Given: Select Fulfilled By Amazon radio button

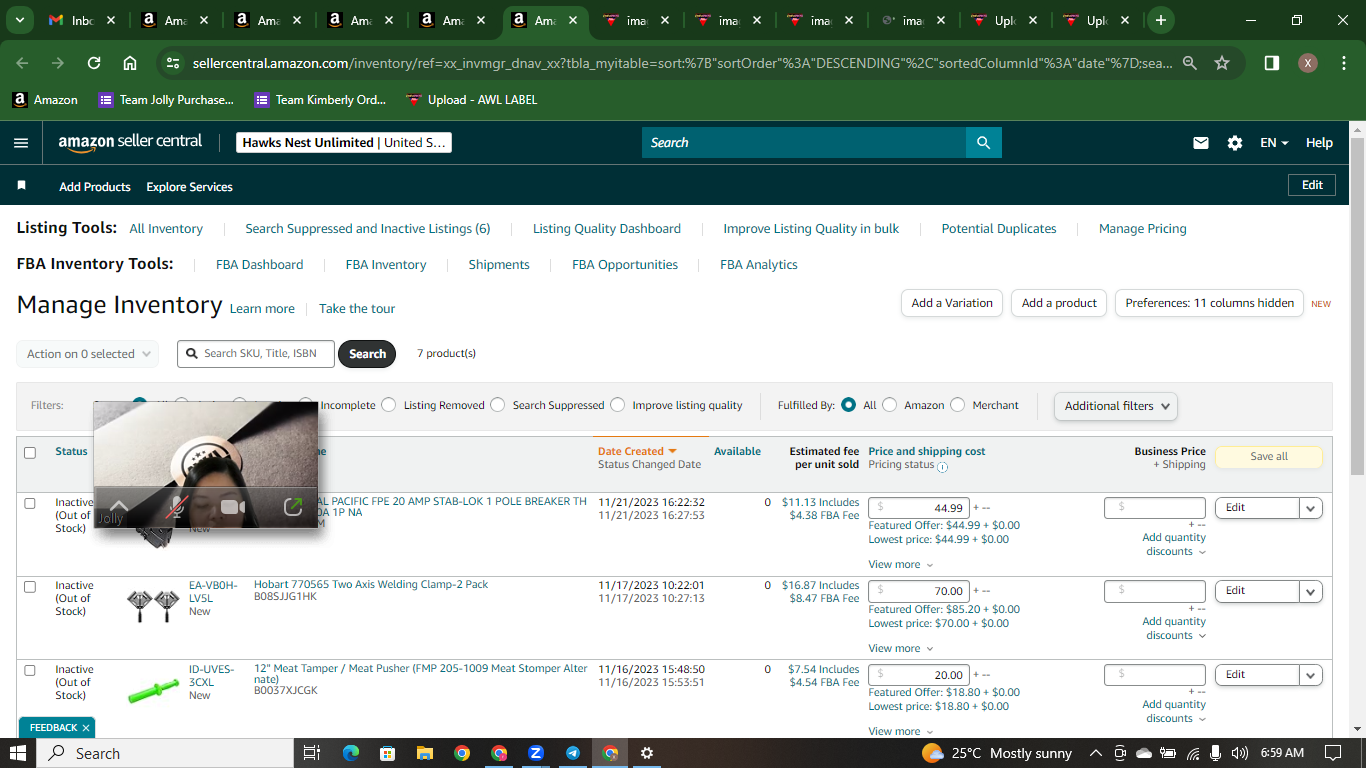Looking at the screenshot, I should click(x=890, y=405).
